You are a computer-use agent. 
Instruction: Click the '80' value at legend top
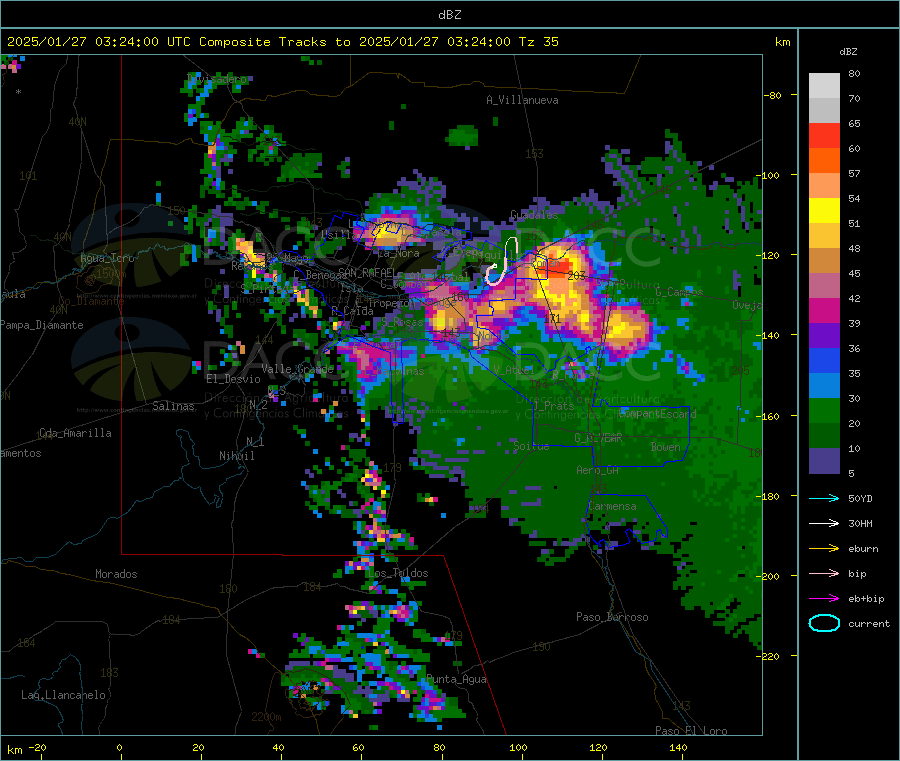[854, 73]
